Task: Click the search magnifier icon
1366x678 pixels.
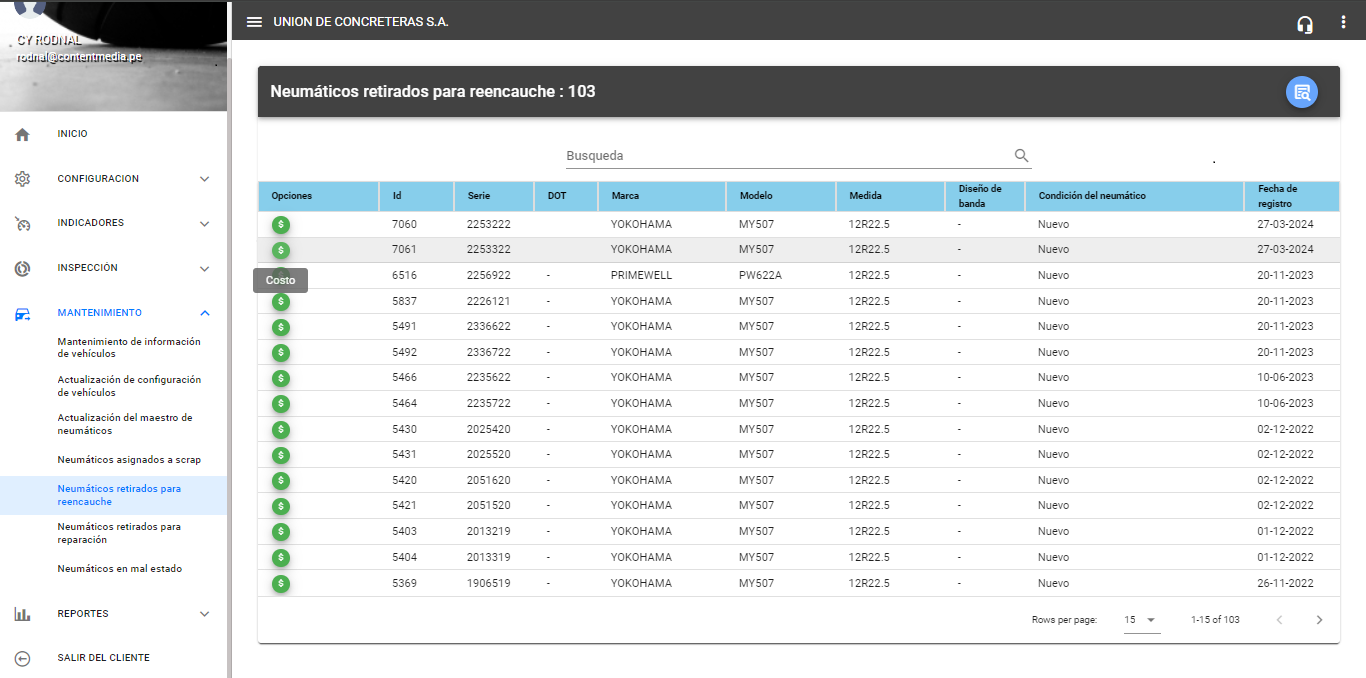Action: click(x=1021, y=156)
